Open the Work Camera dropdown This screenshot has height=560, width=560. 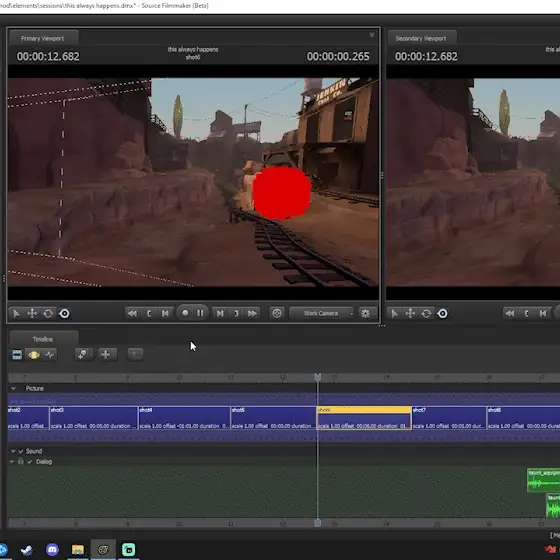[321, 314]
